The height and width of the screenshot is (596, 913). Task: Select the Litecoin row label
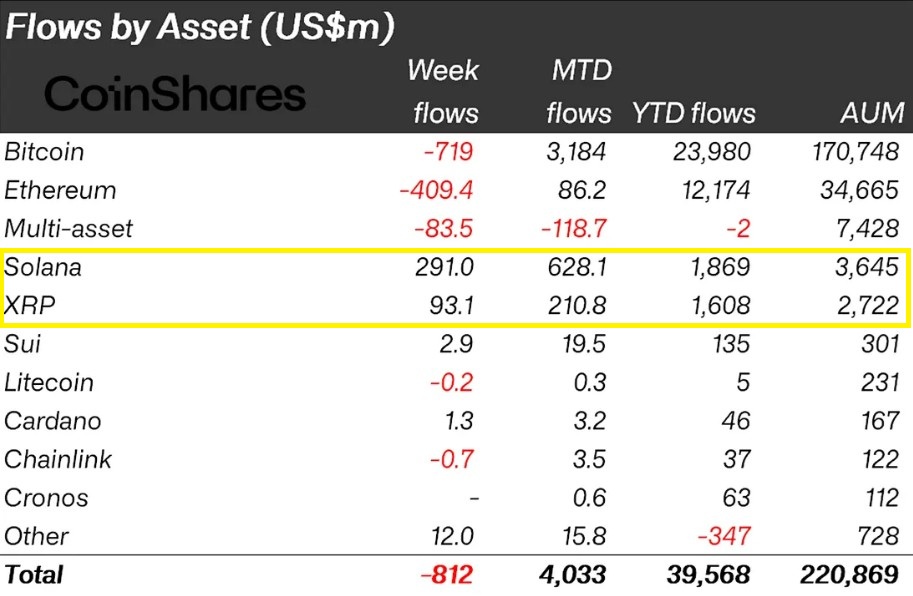49,383
